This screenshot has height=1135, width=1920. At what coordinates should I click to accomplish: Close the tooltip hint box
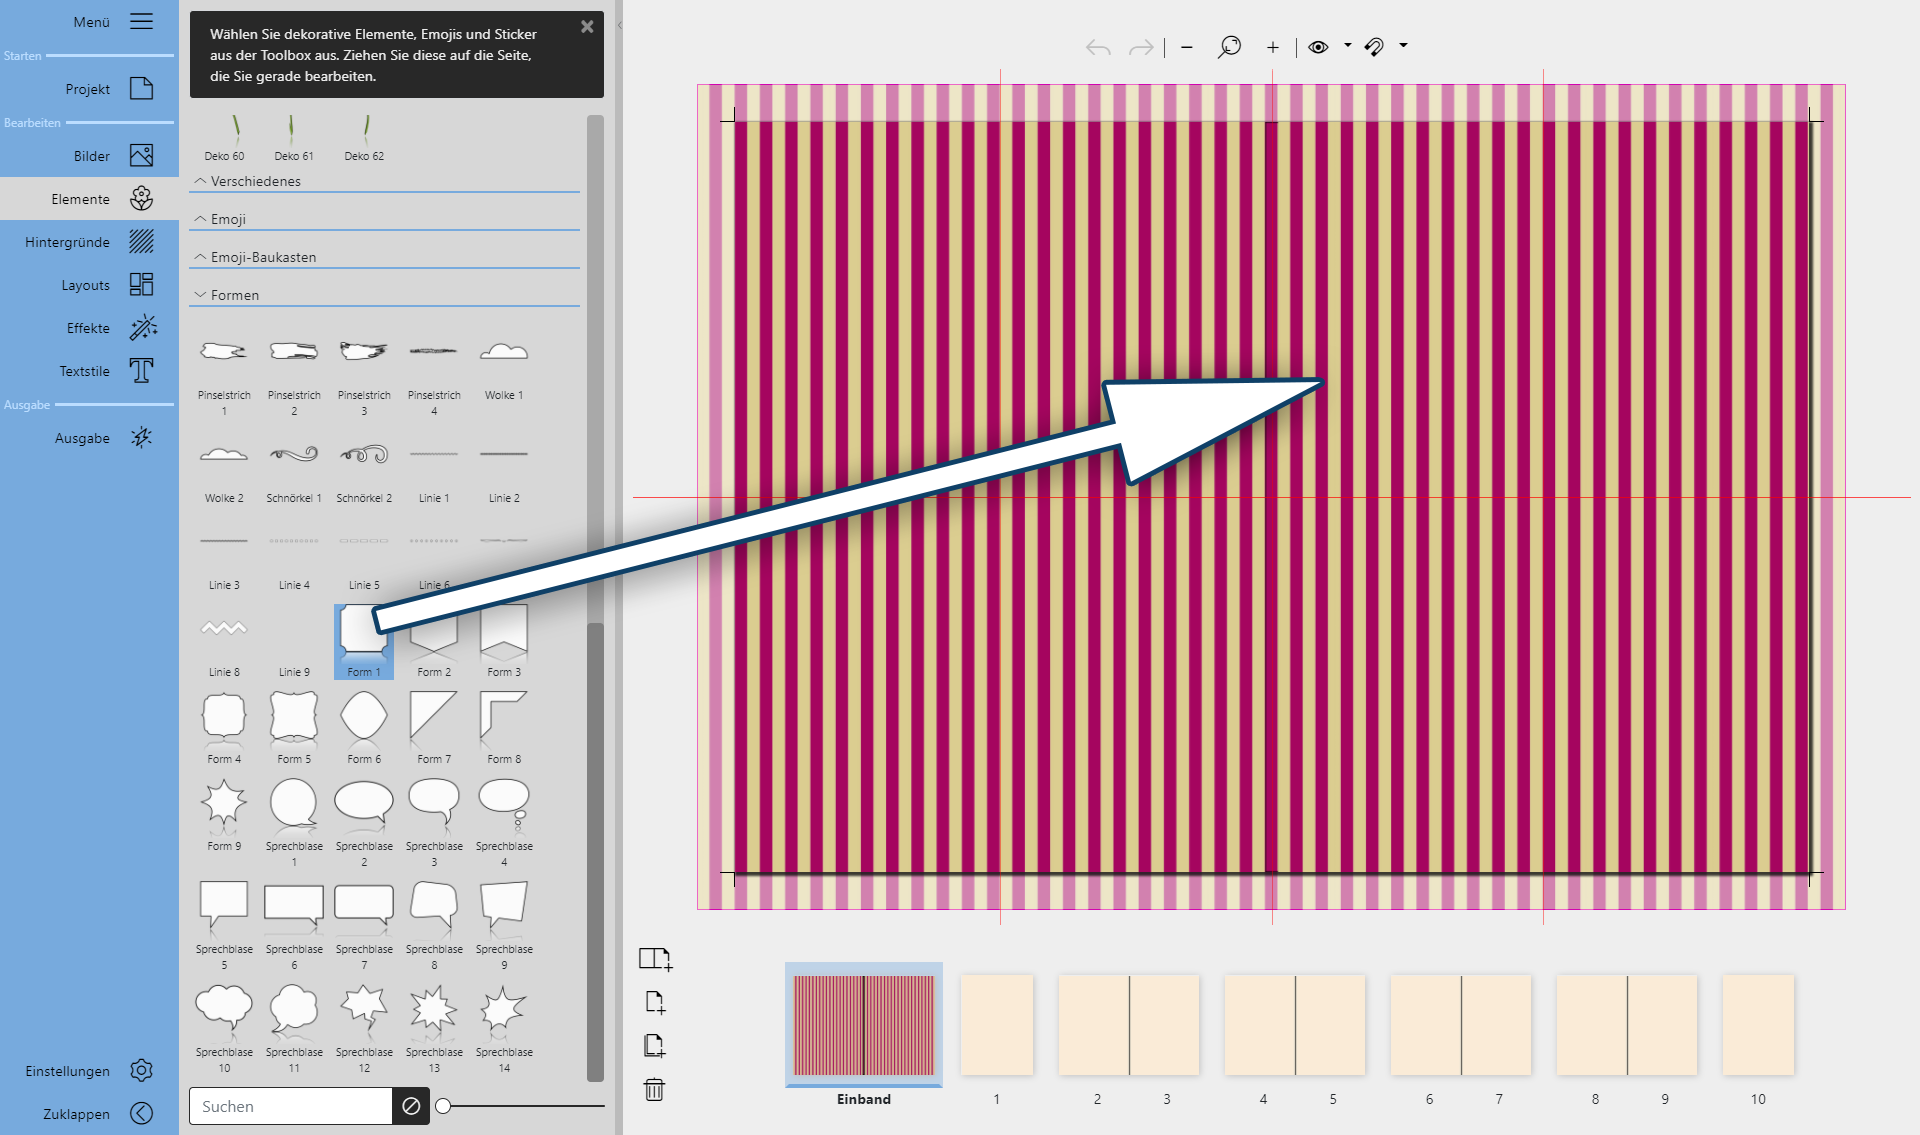pos(587,27)
